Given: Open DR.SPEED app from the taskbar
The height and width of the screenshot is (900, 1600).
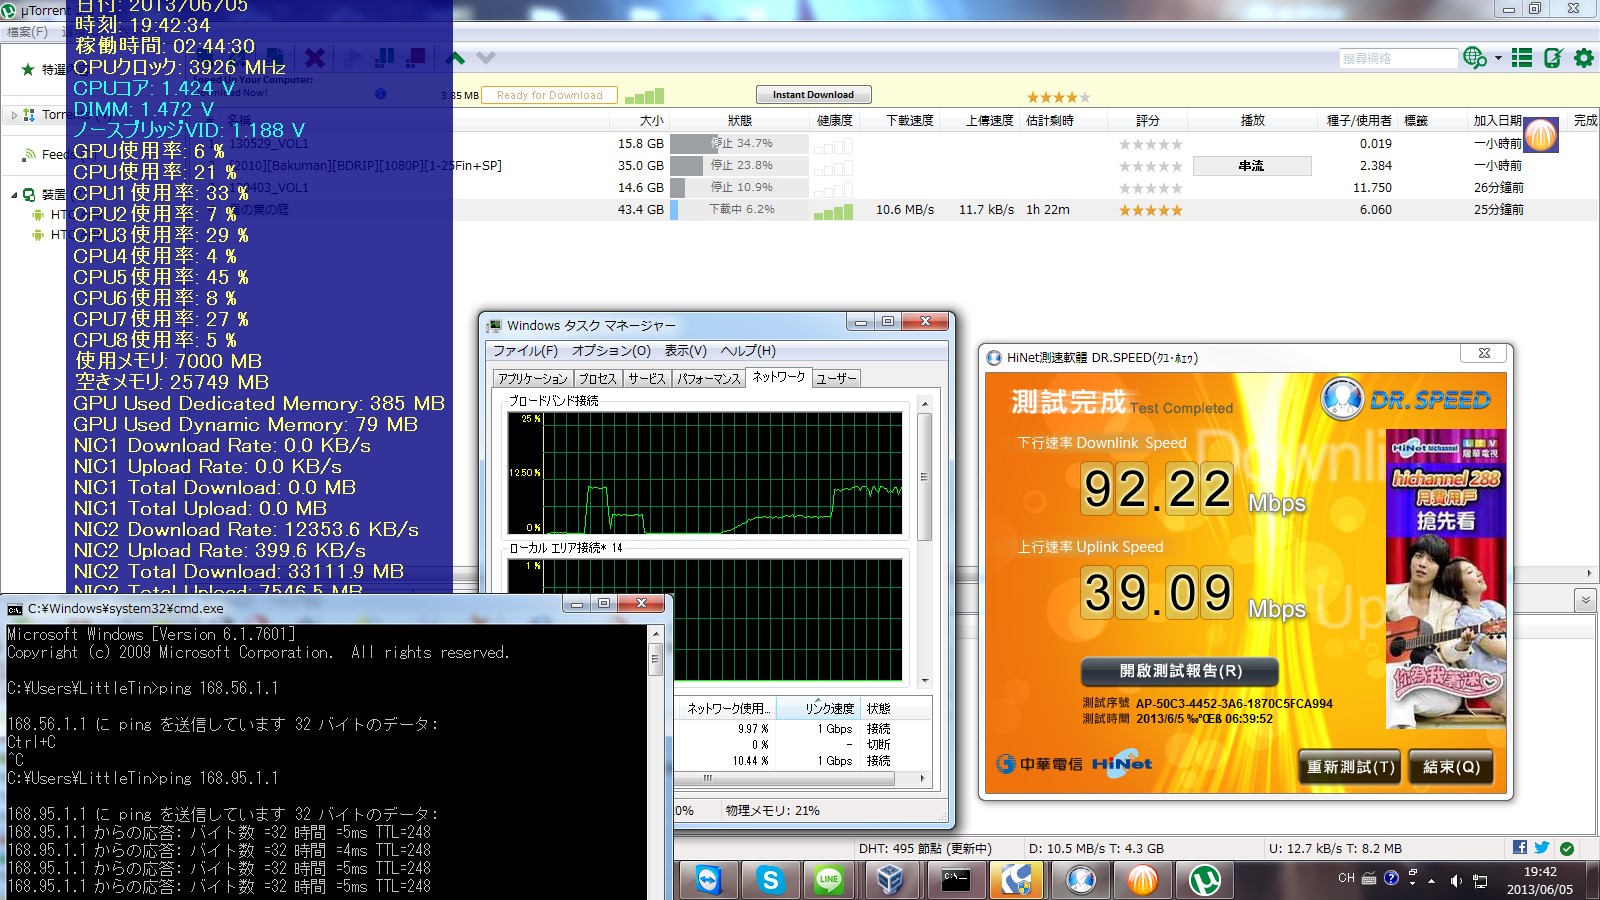Looking at the screenshot, I should [1081, 880].
